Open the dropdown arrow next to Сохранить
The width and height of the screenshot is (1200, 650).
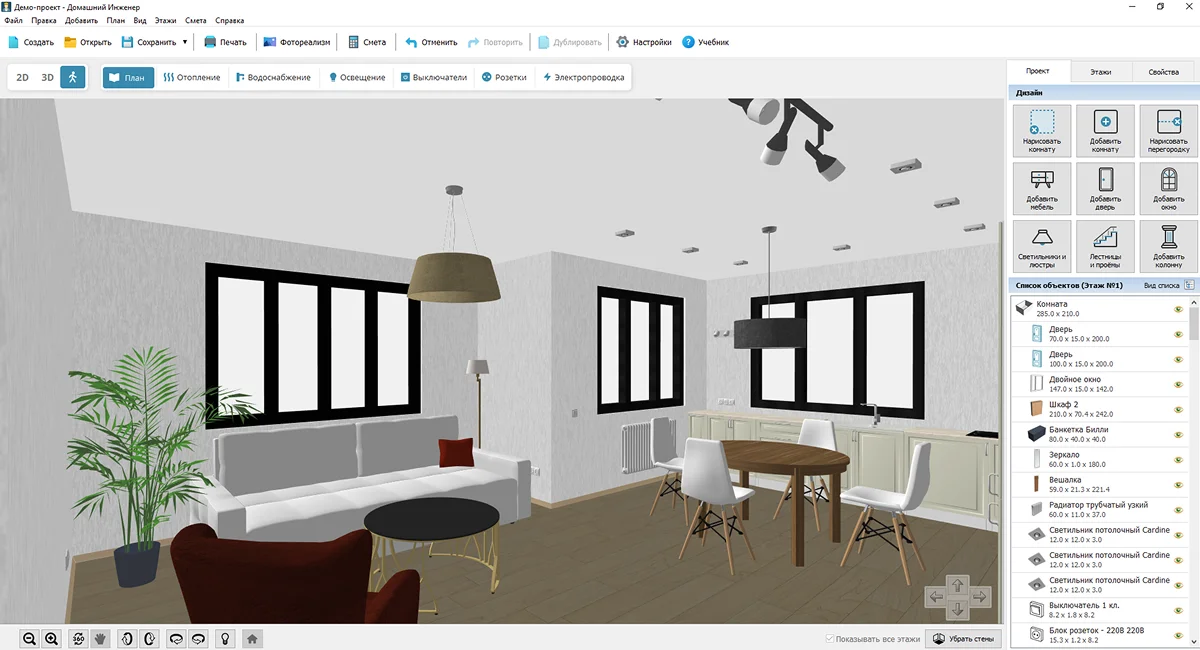pyautogui.click(x=185, y=42)
